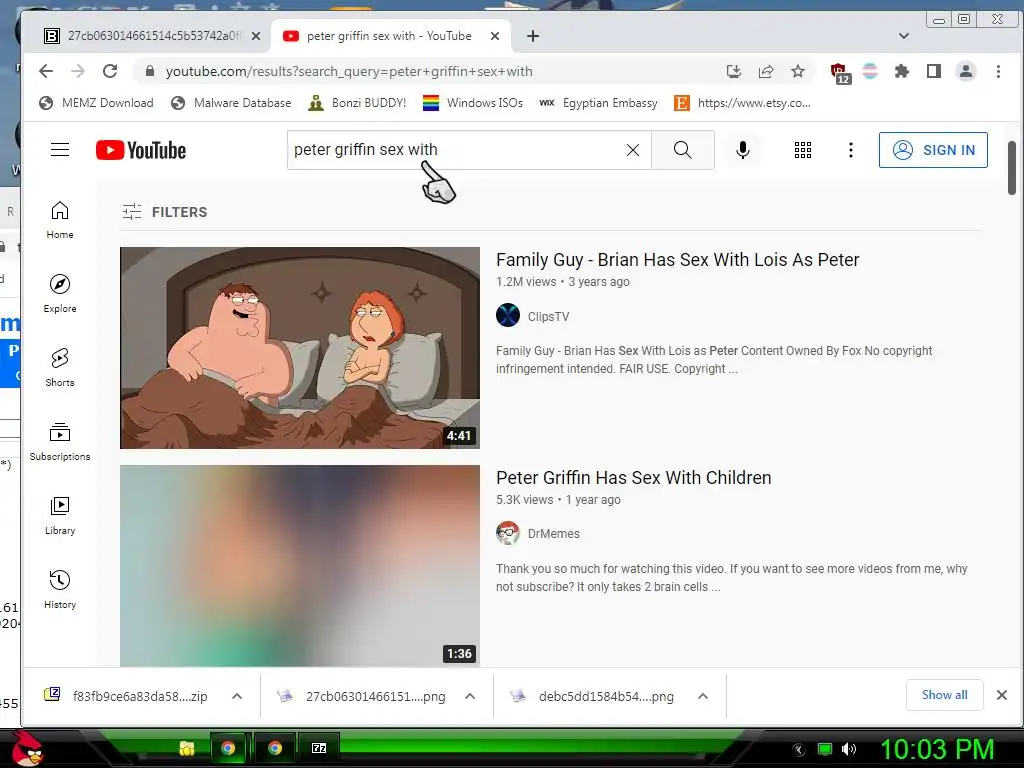Open YouTube settings three-dot menu
The image size is (1024, 768).
[850, 150]
